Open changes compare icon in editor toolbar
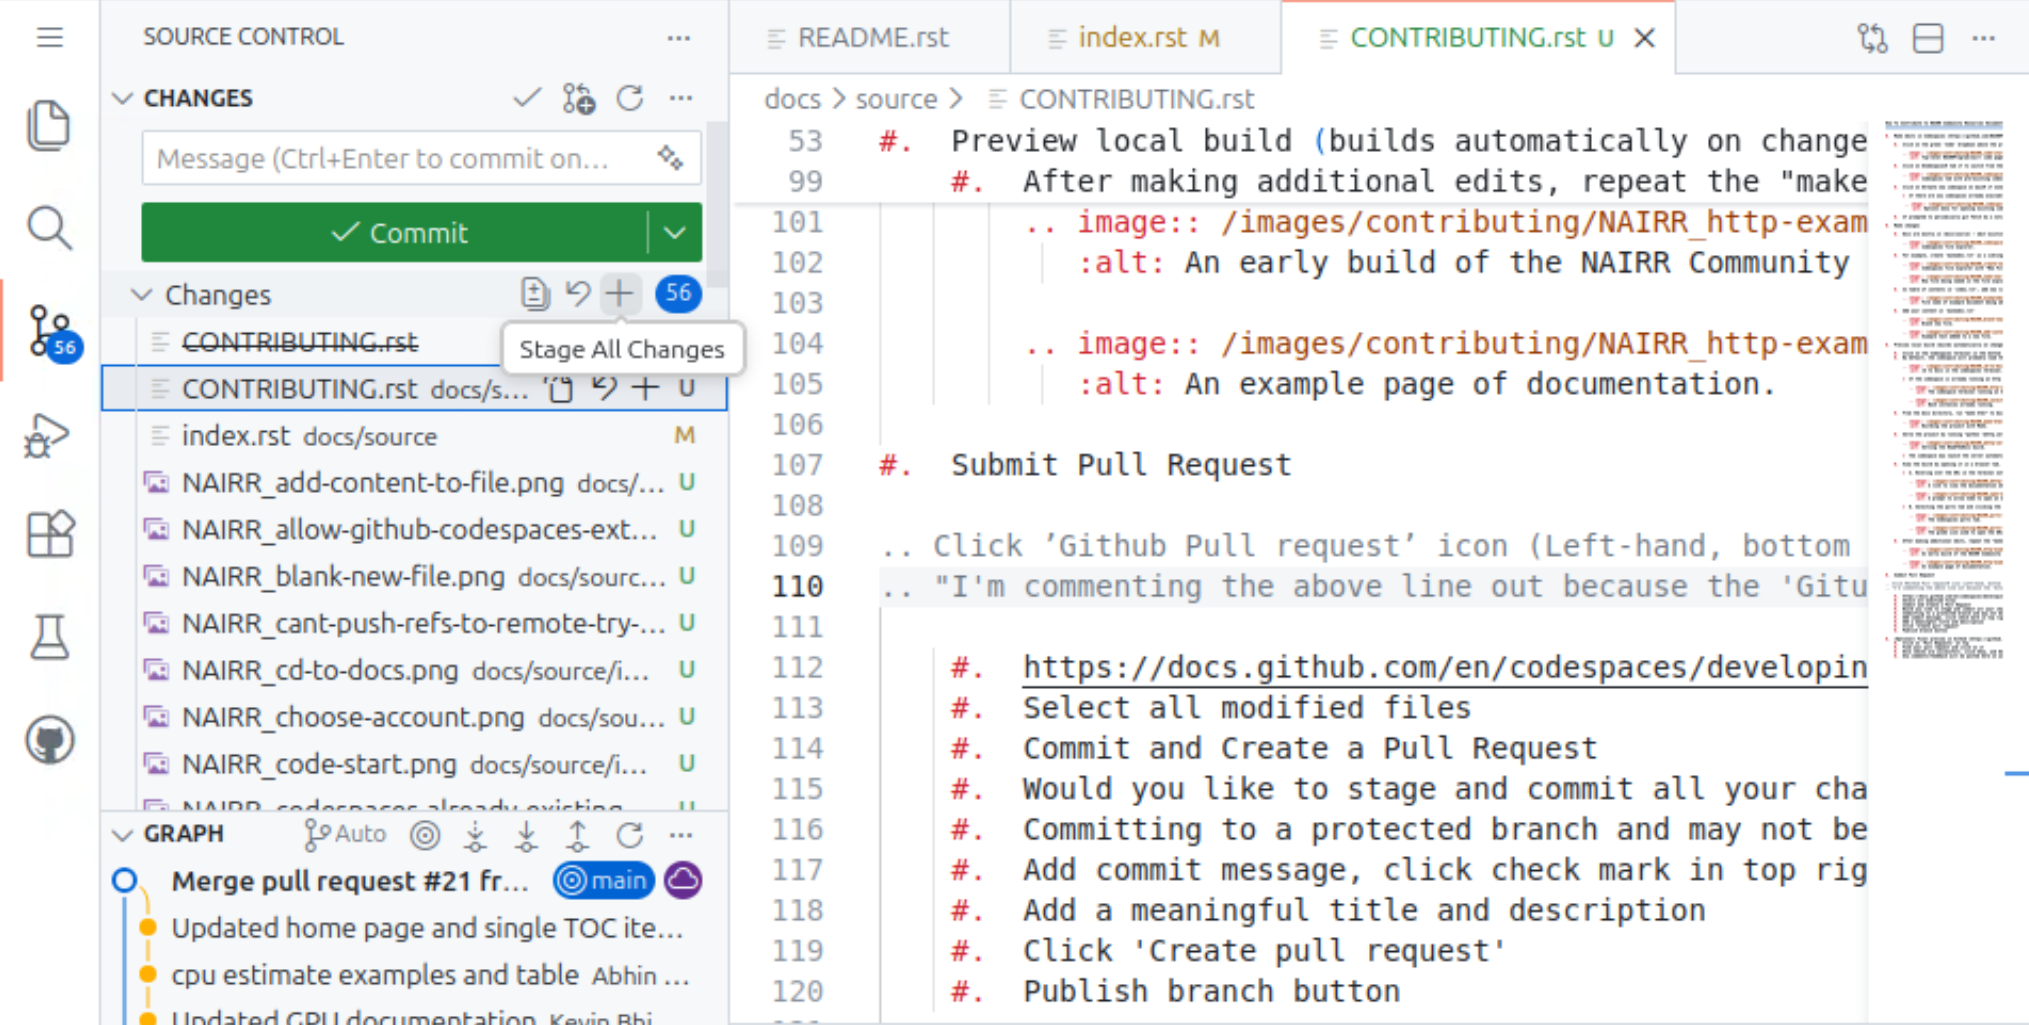This screenshot has height=1025, width=2029. (x=1873, y=38)
